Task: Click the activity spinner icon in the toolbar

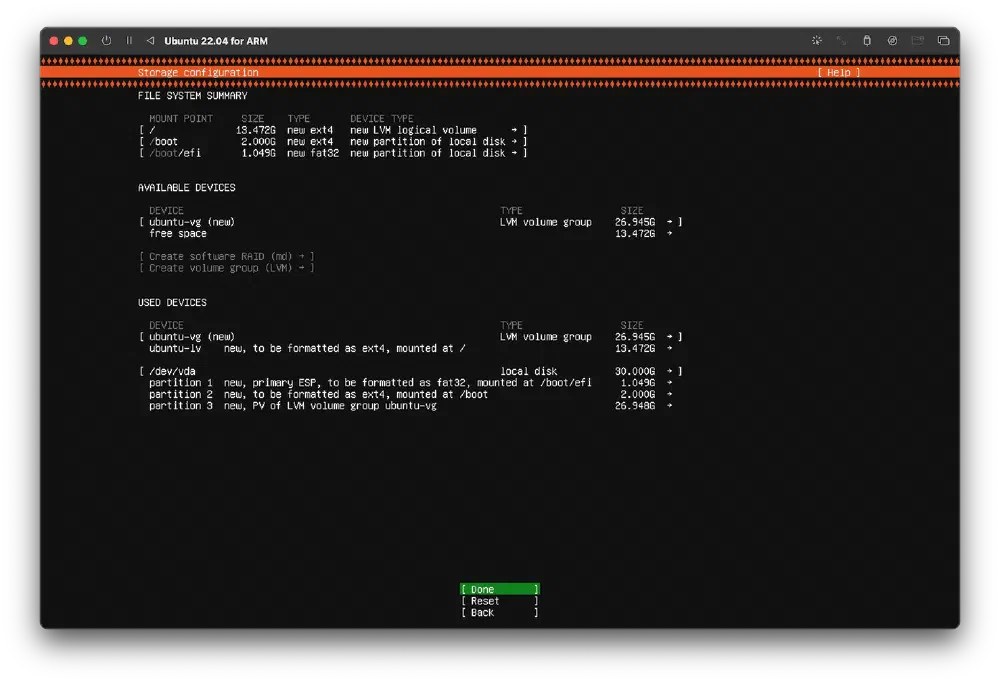Action: coord(816,41)
